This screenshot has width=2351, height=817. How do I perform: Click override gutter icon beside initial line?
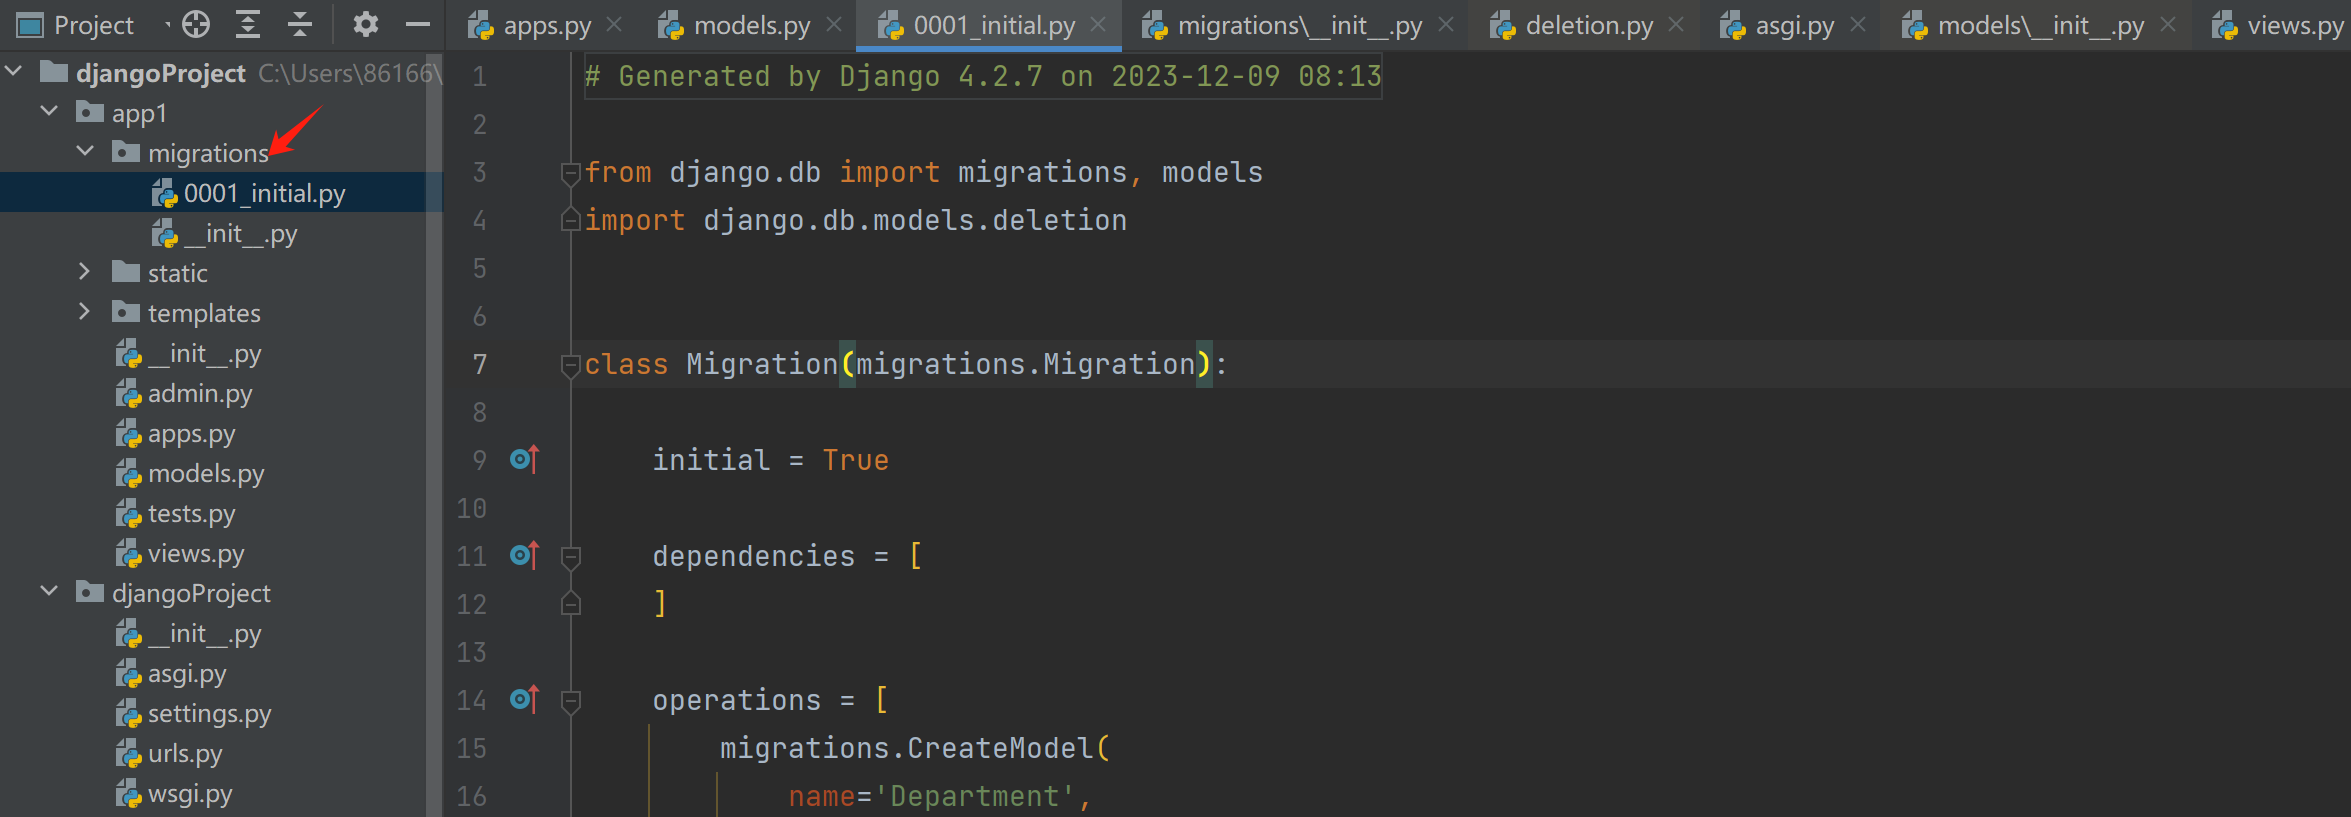pos(524,459)
